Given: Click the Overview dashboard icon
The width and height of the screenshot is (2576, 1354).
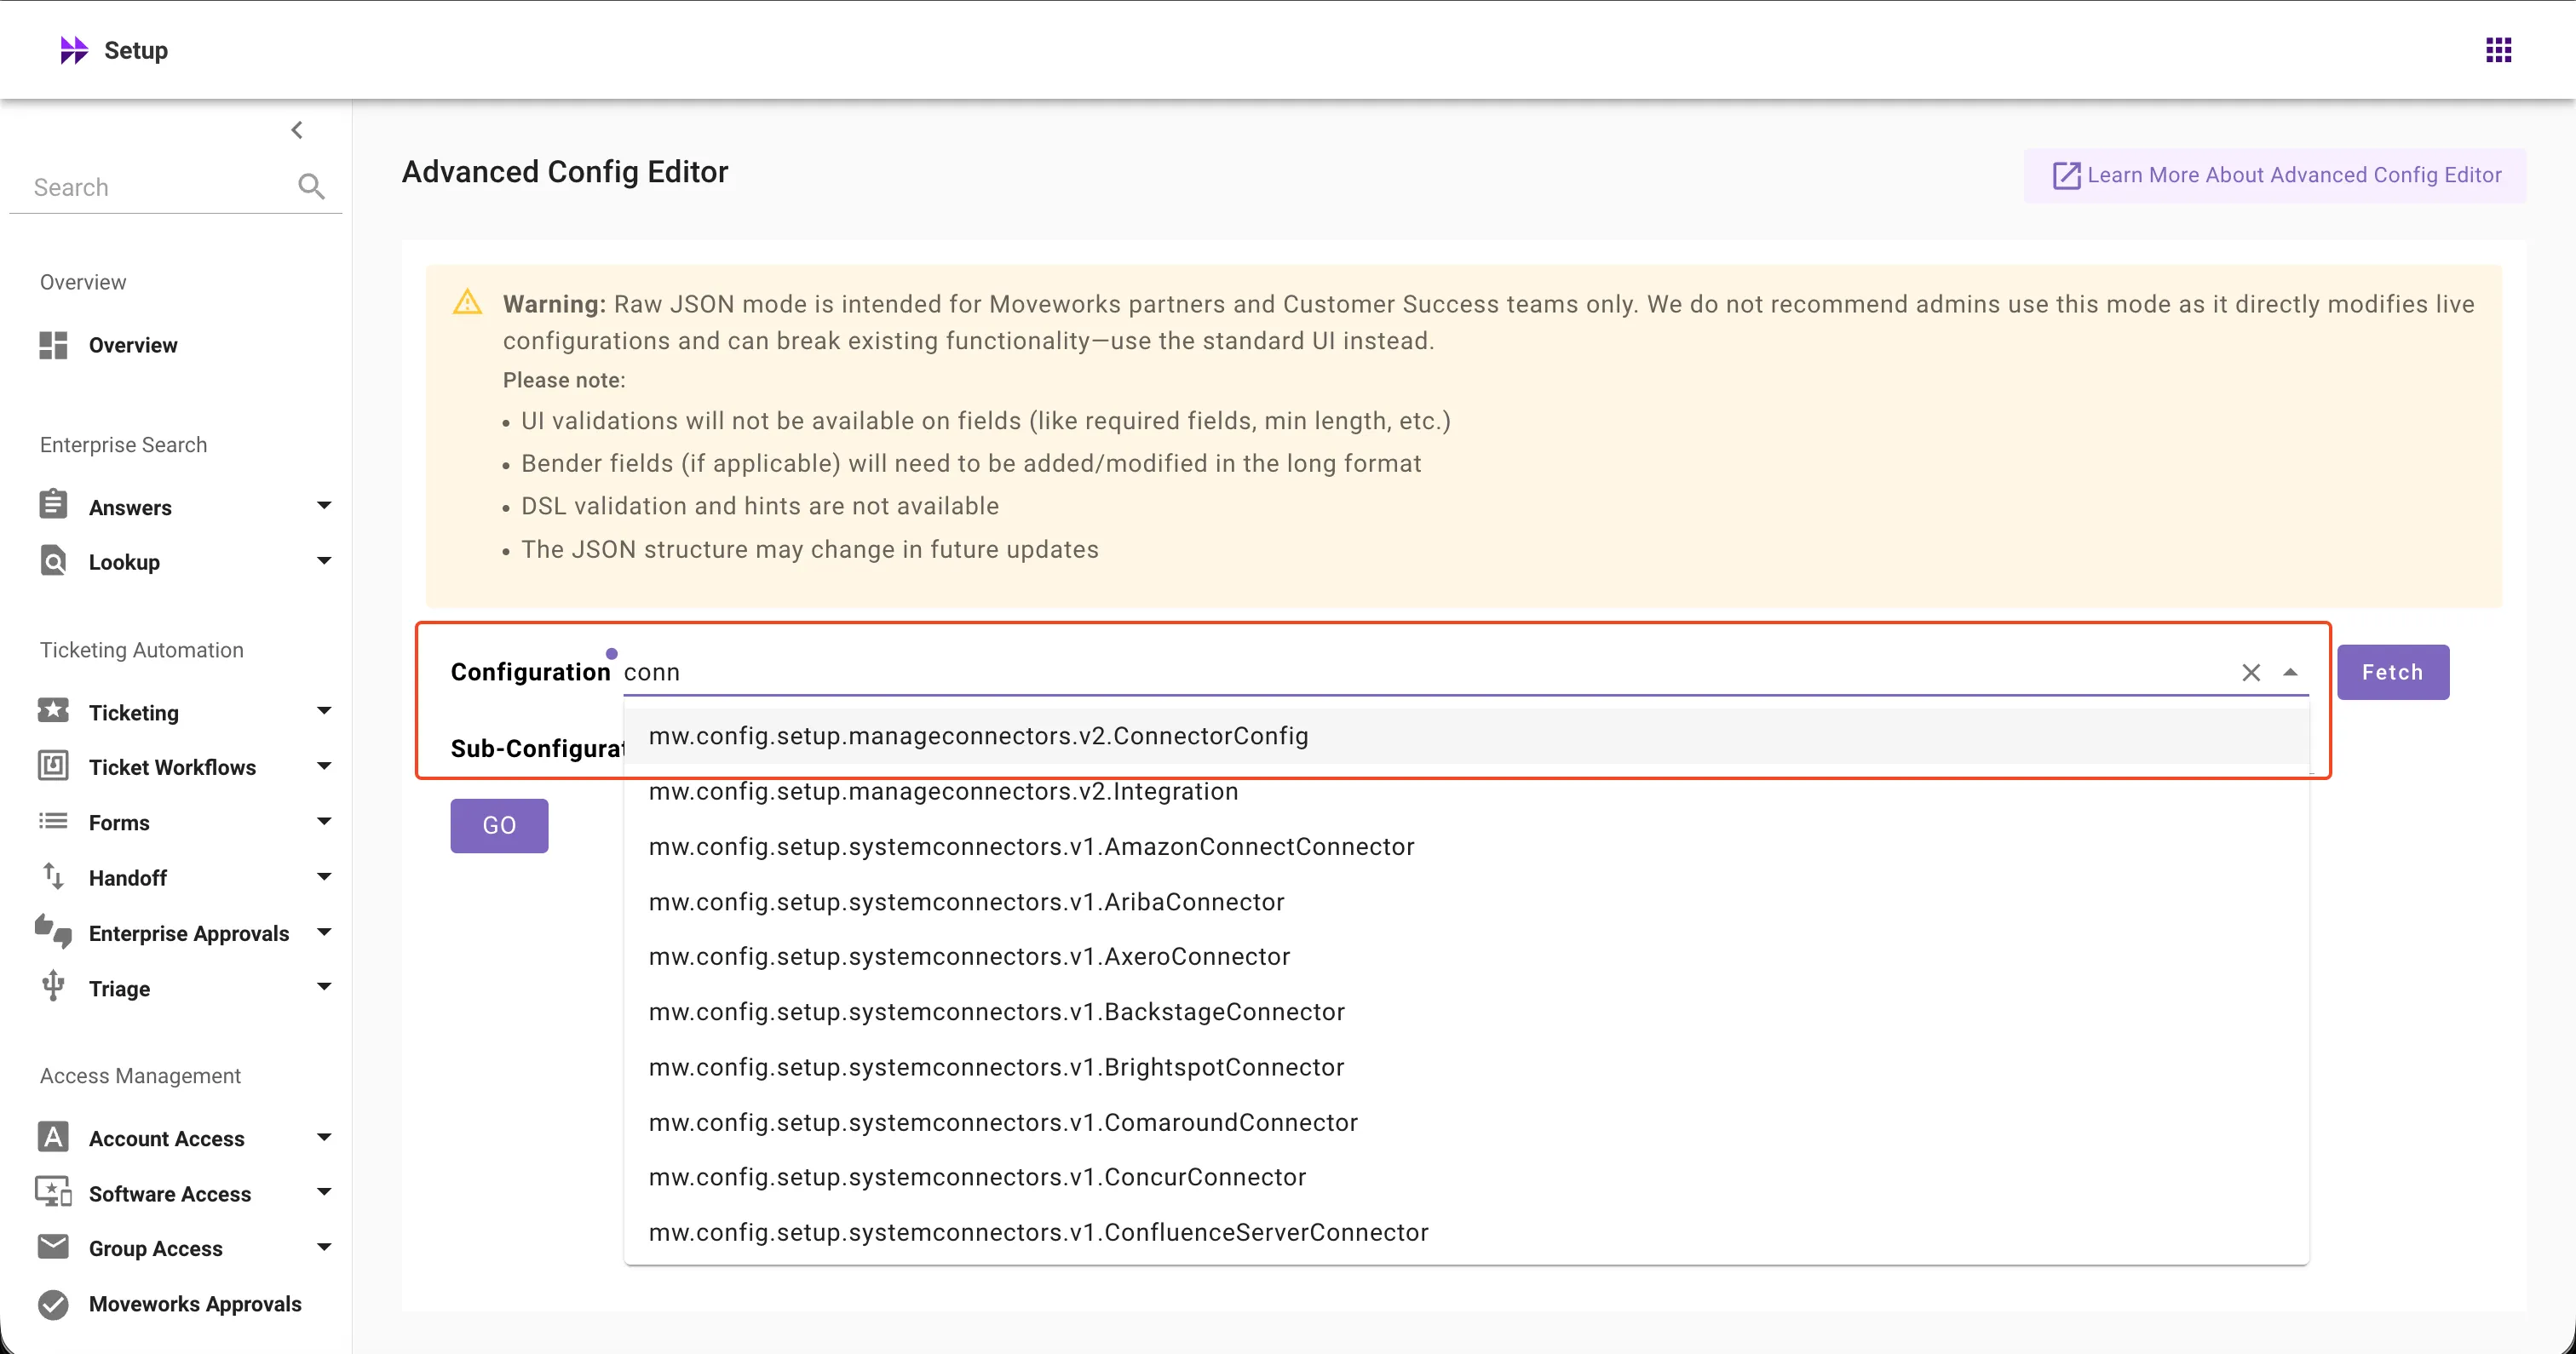Looking at the screenshot, I should coord(53,345).
